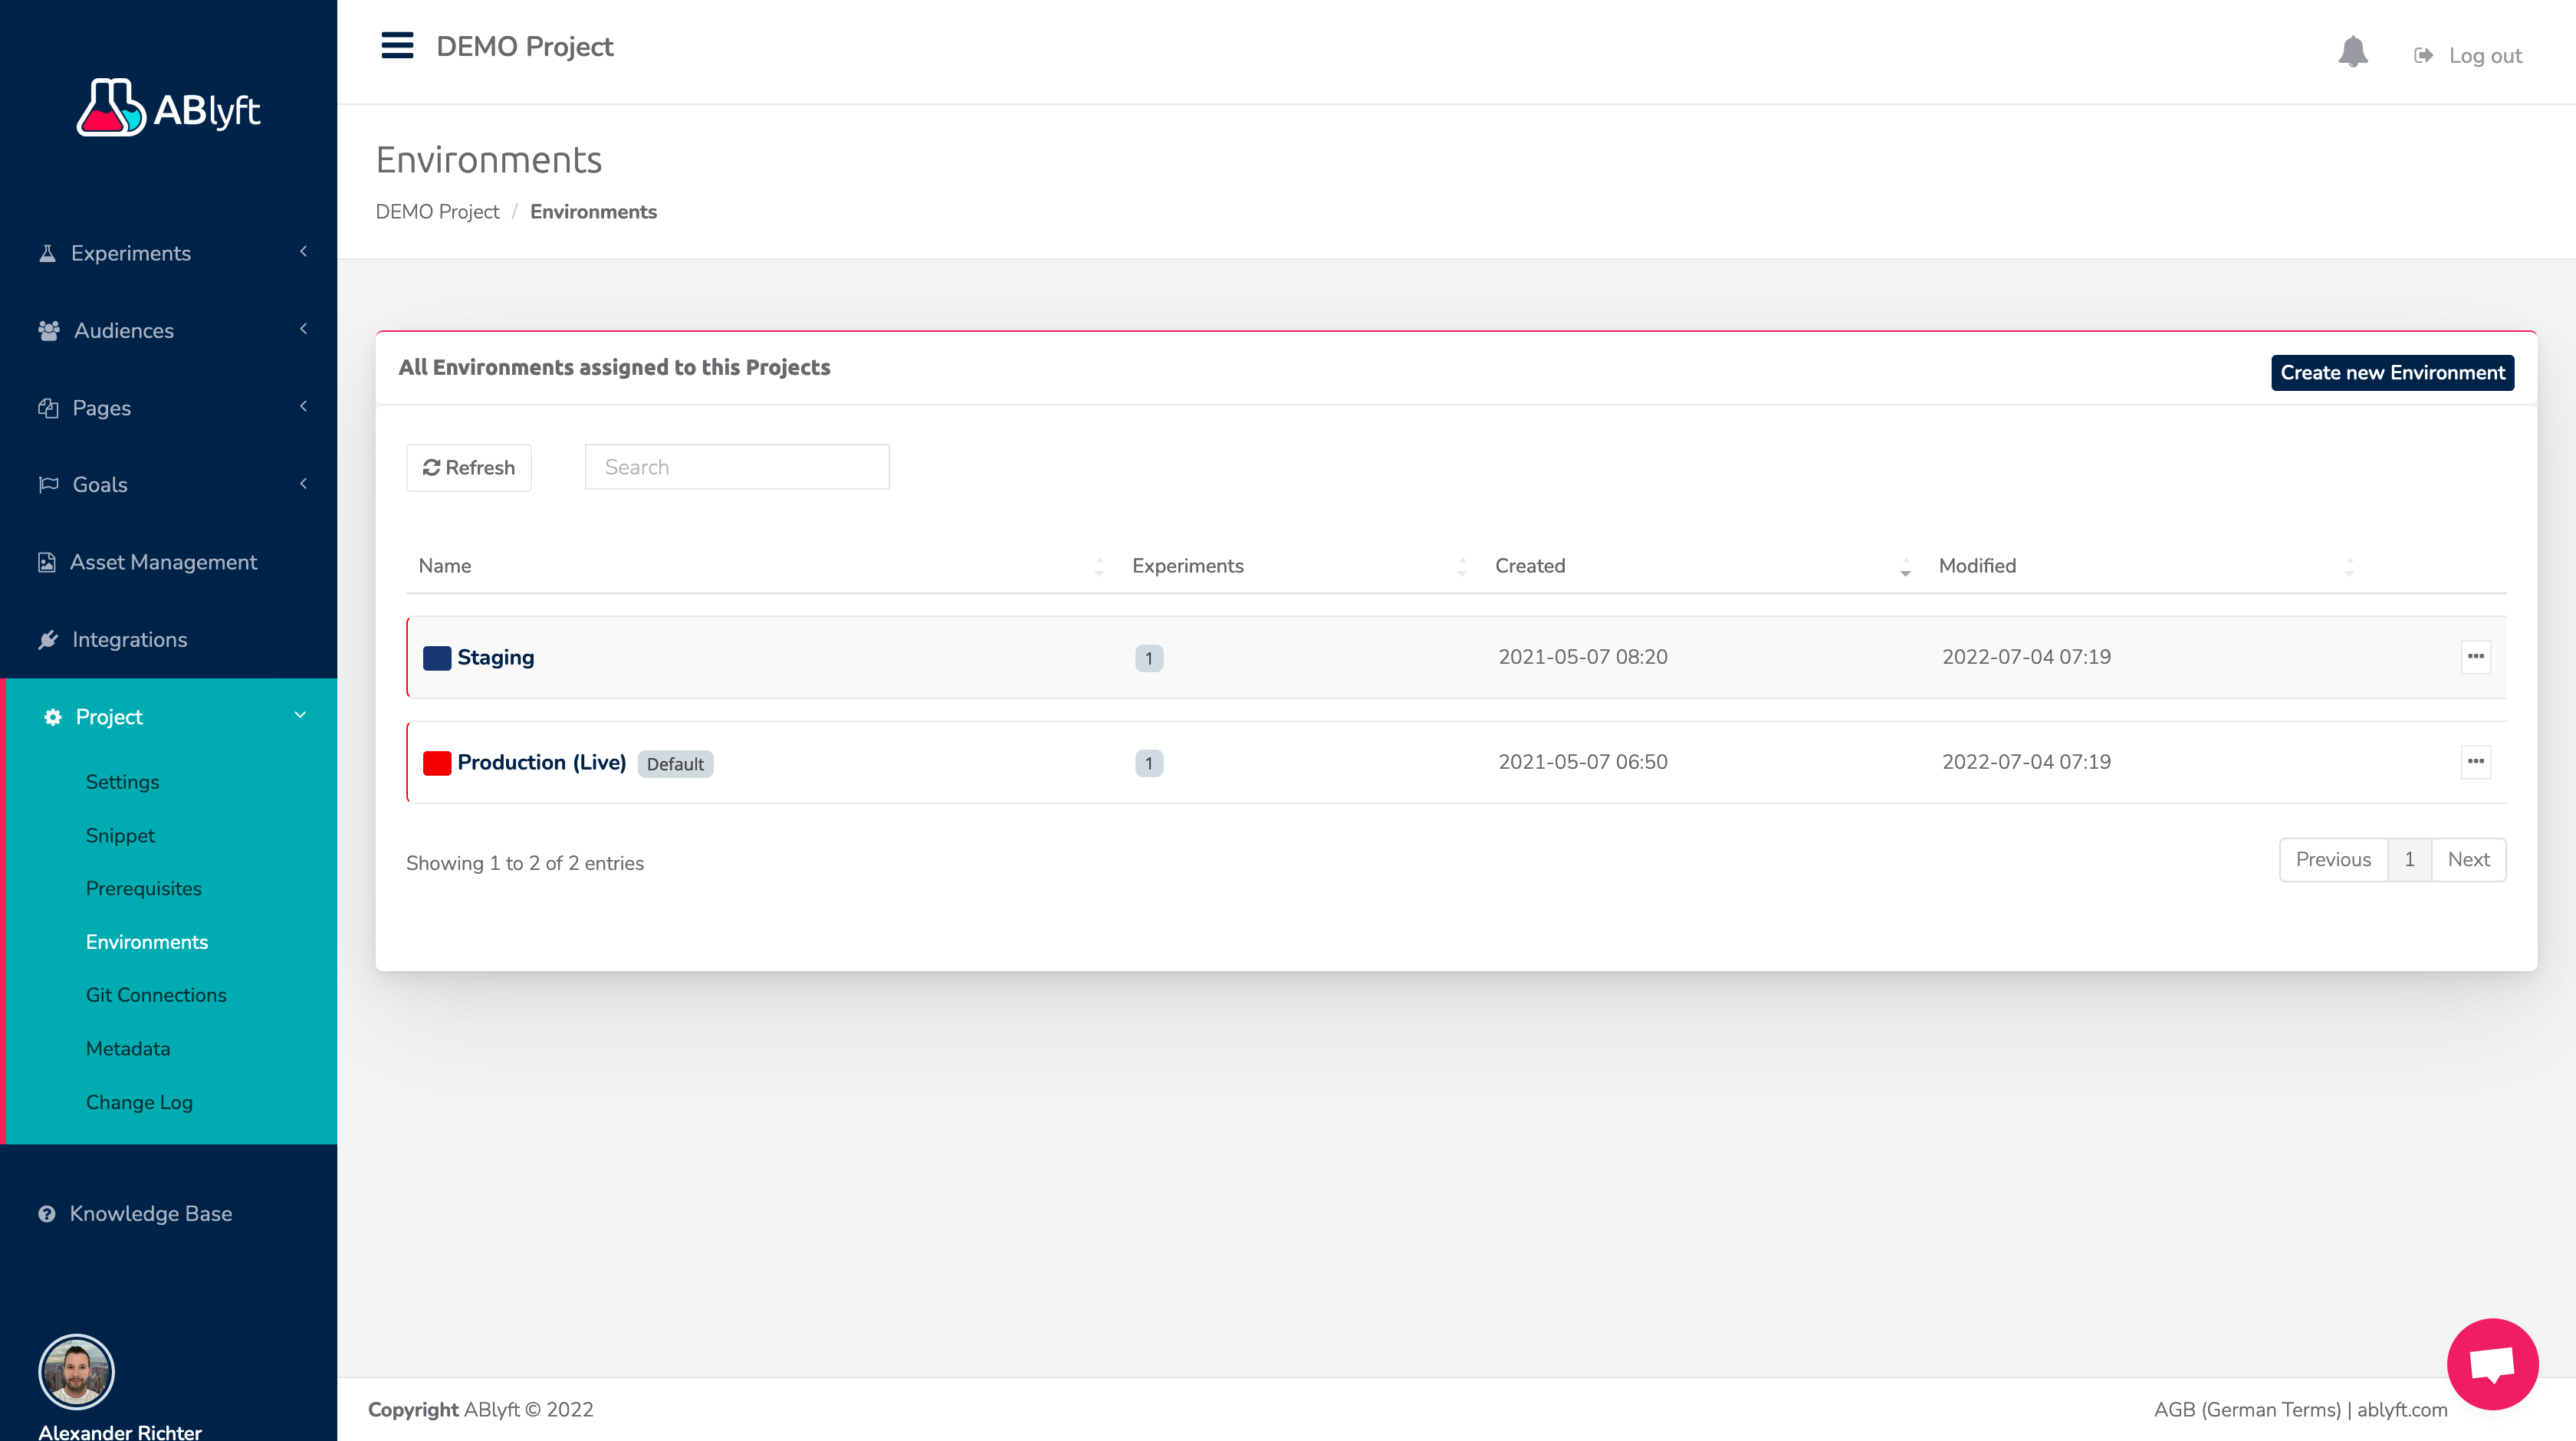This screenshot has height=1441, width=2576.
Task: Open the Staging row options menu
Action: 2475,657
